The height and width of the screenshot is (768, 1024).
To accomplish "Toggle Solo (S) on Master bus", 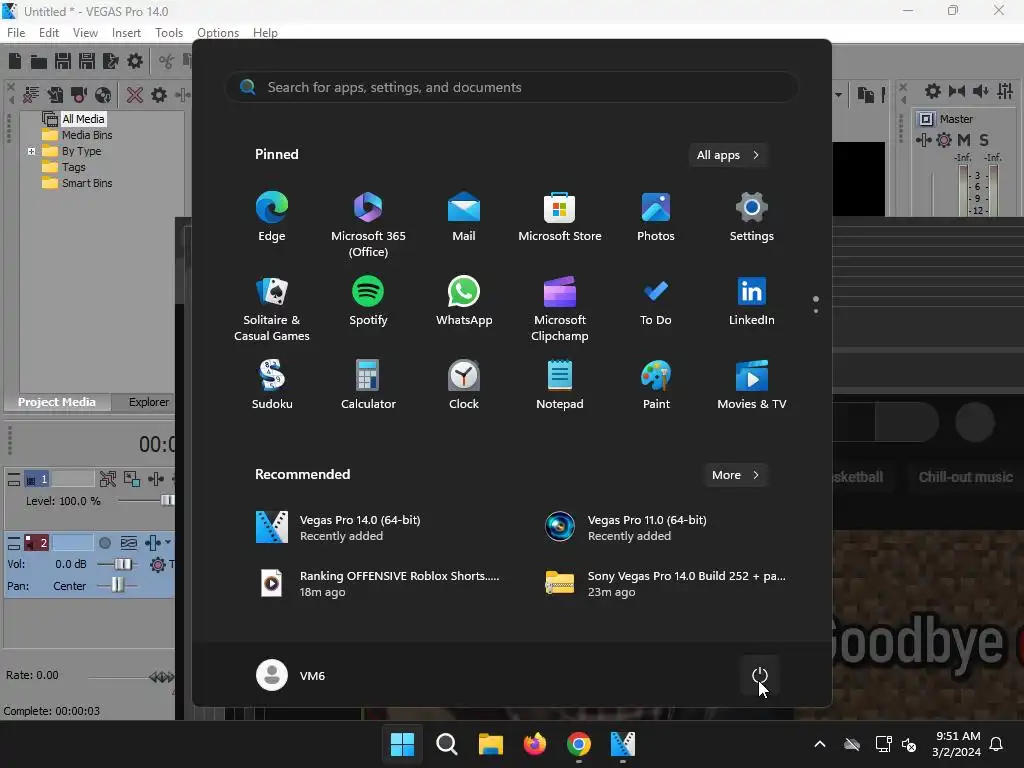I will (x=984, y=140).
